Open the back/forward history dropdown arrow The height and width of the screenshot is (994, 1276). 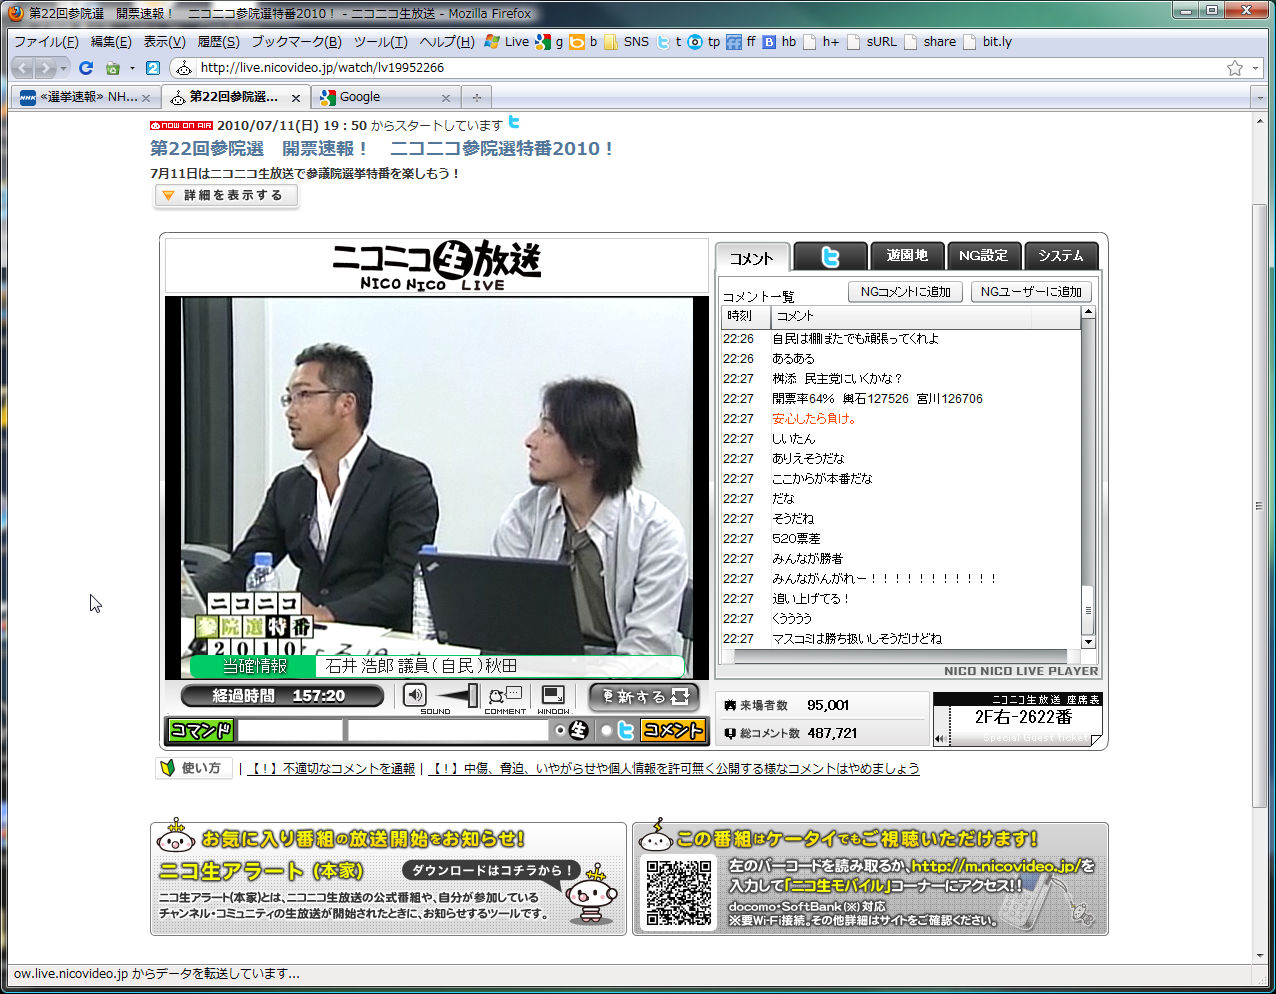pos(63,68)
